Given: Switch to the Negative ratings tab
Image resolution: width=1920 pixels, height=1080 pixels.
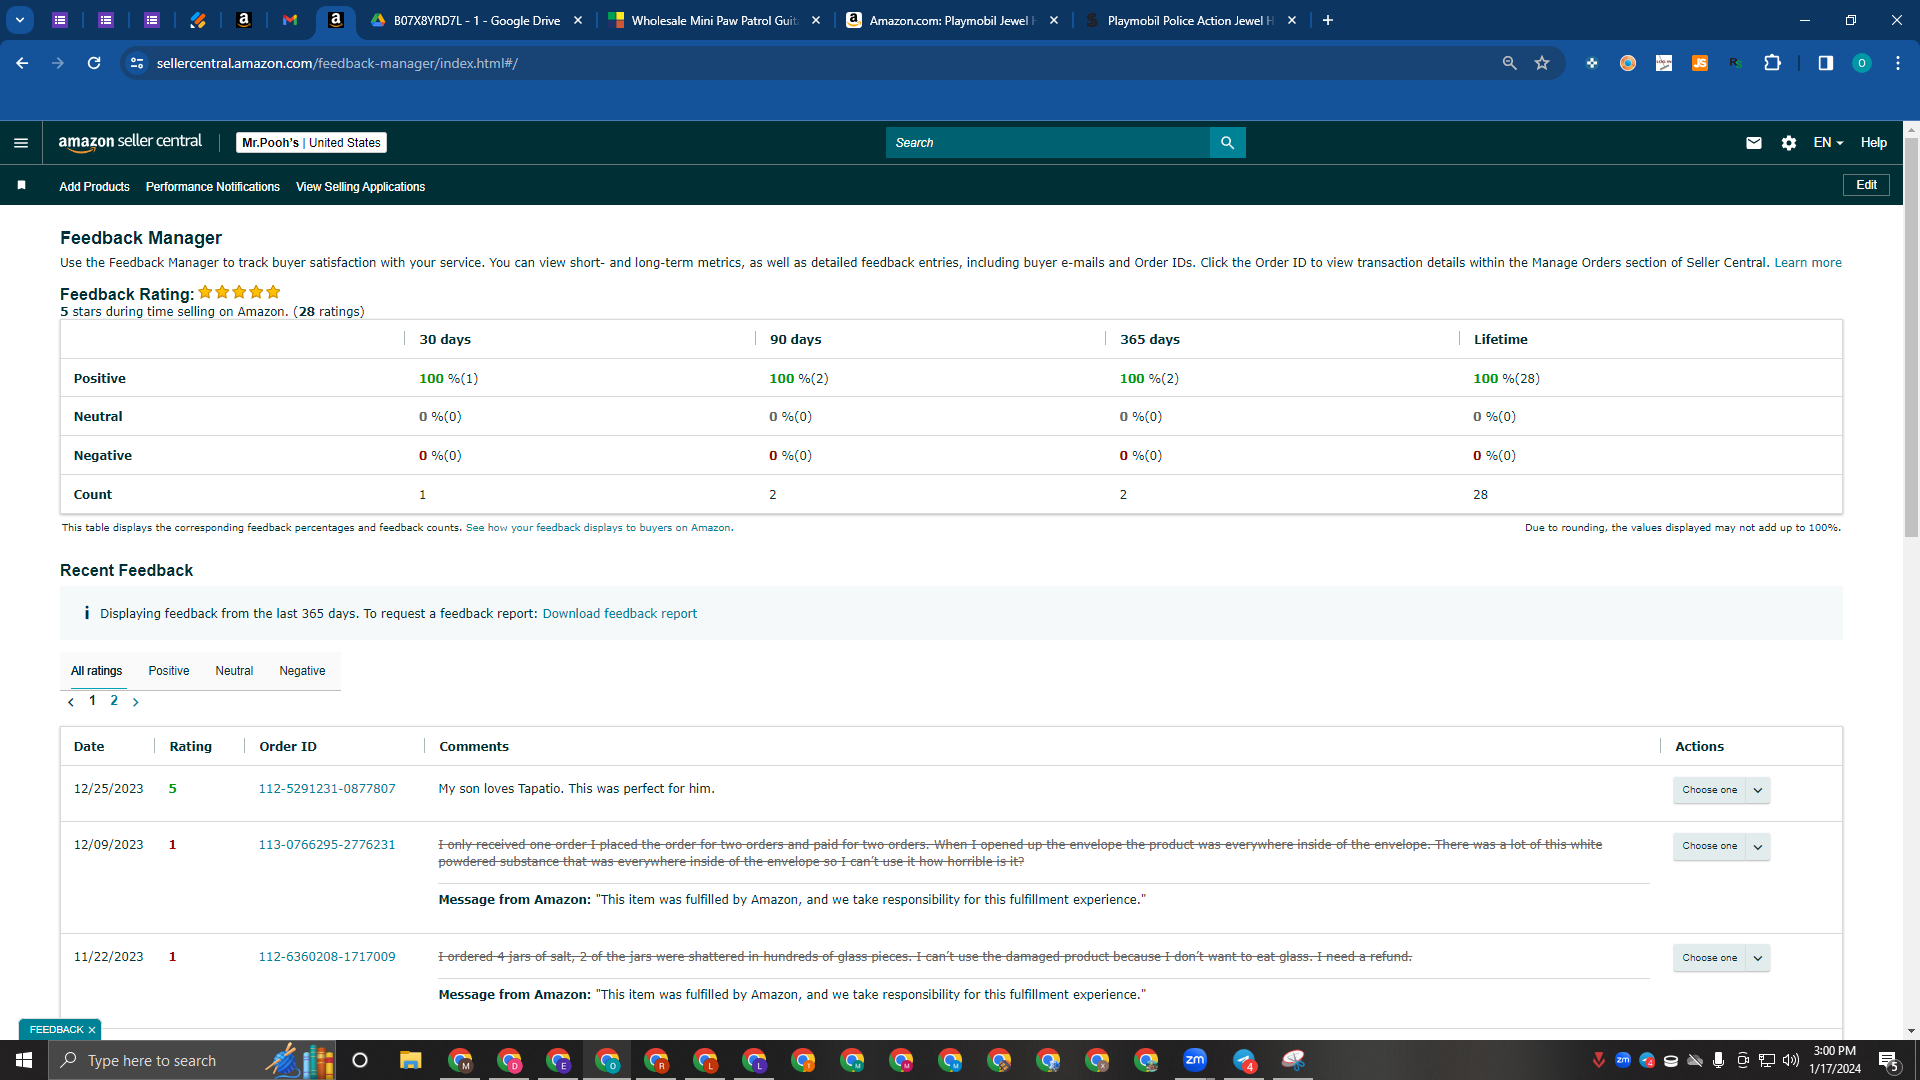Looking at the screenshot, I should [302, 671].
